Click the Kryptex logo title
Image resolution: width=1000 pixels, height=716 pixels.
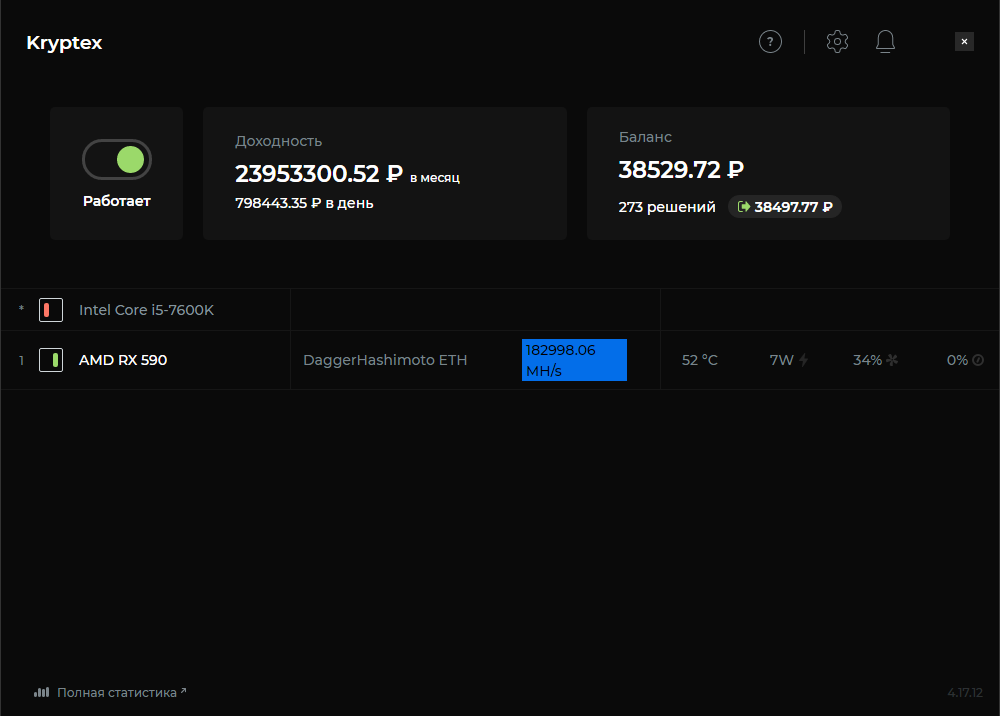[64, 43]
